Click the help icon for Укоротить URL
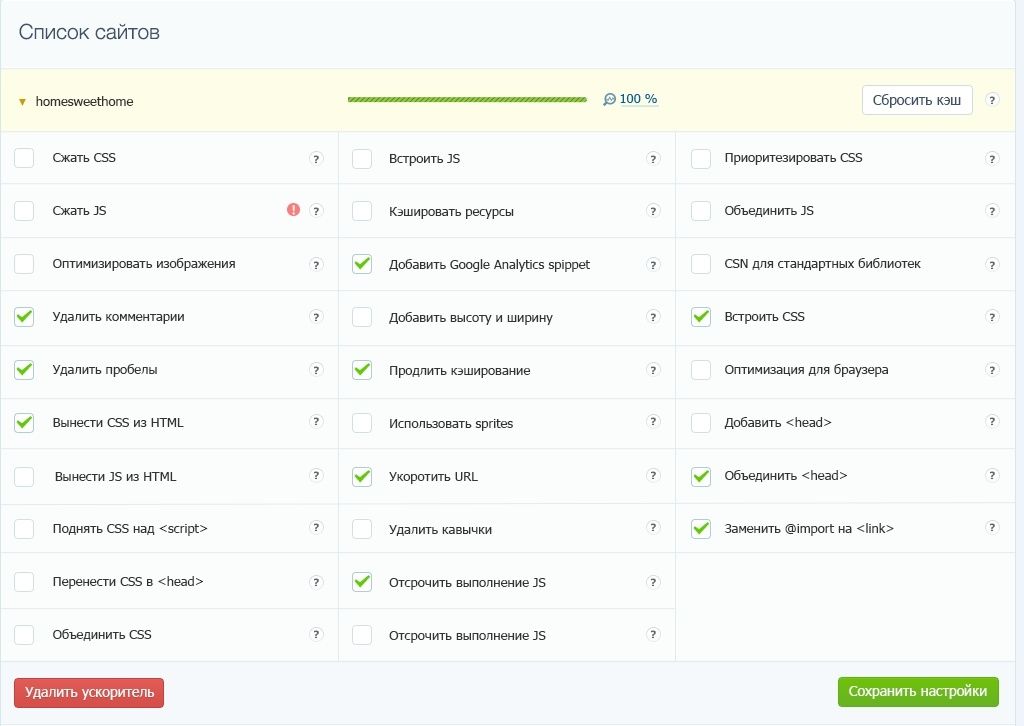The width and height of the screenshot is (1024, 726). point(653,476)
